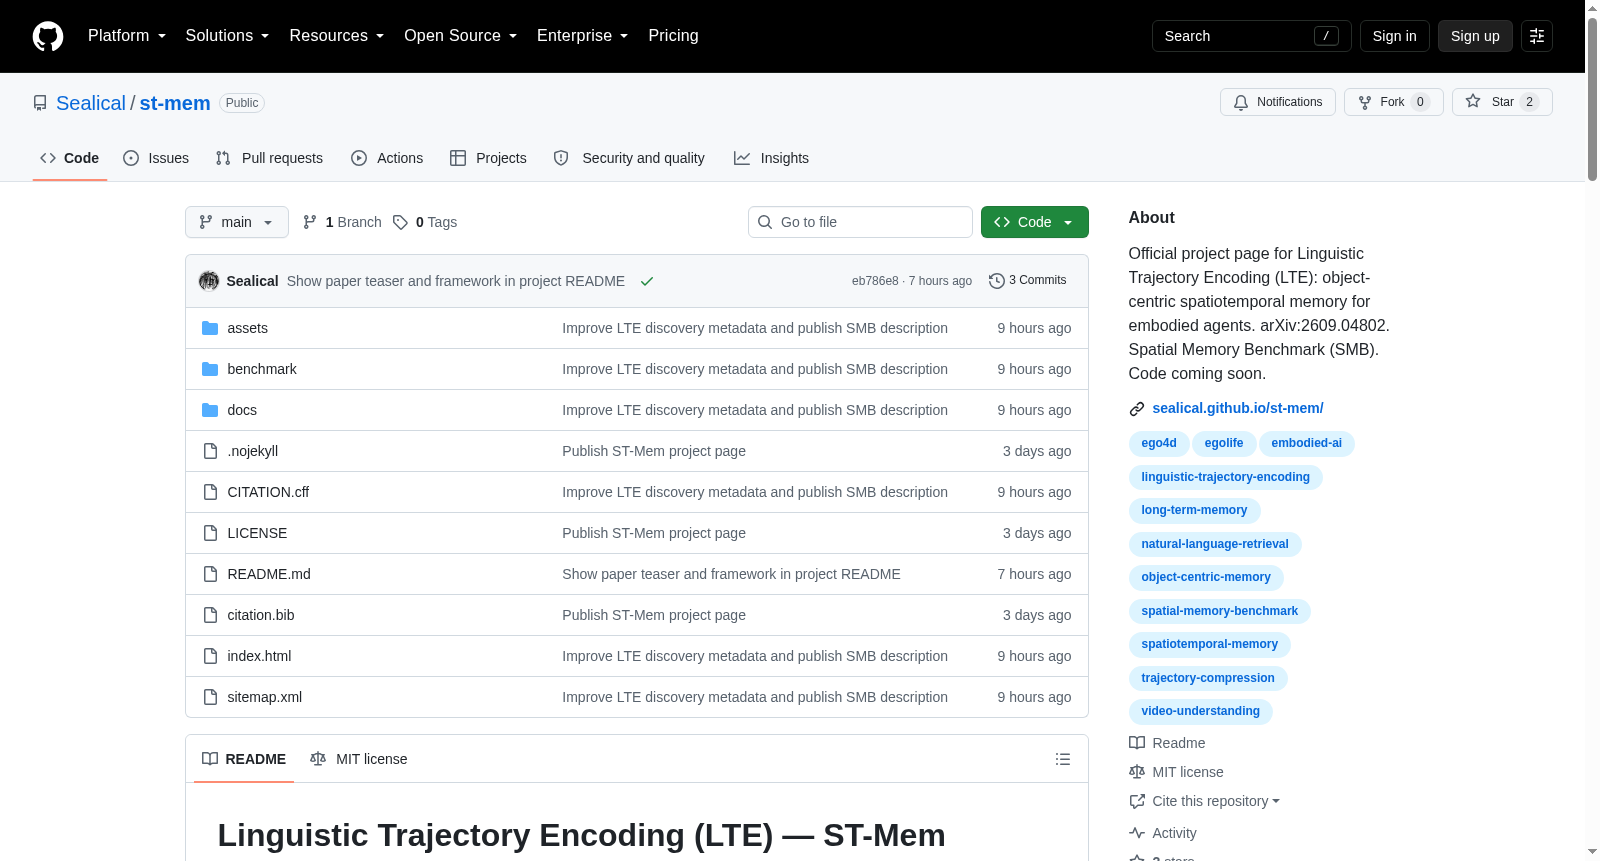Click the history clock icon near Commits
The image size is (1600, 861).
pyautogui.click(x=996, y=281)
